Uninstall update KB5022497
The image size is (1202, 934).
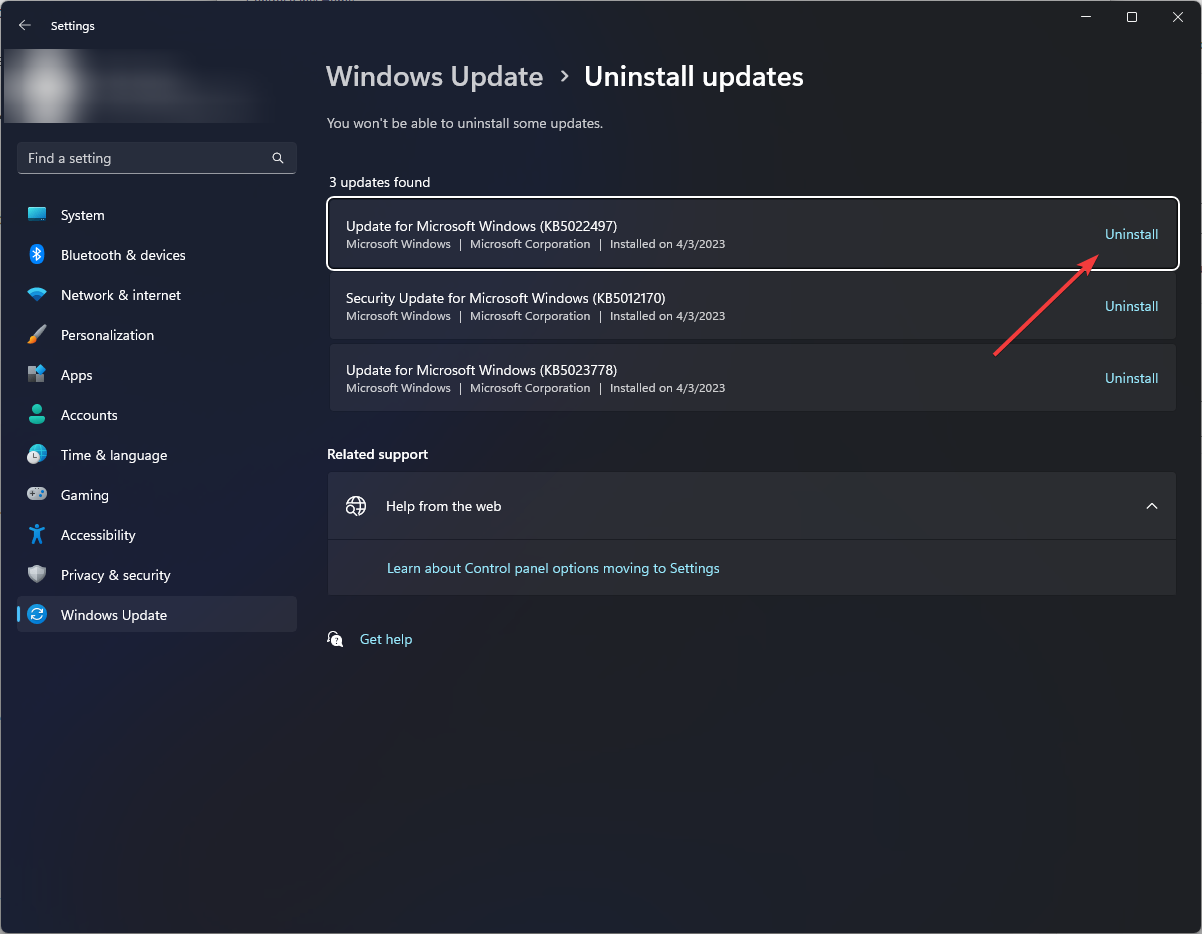pyautogui.click(x=1131, y=234)
